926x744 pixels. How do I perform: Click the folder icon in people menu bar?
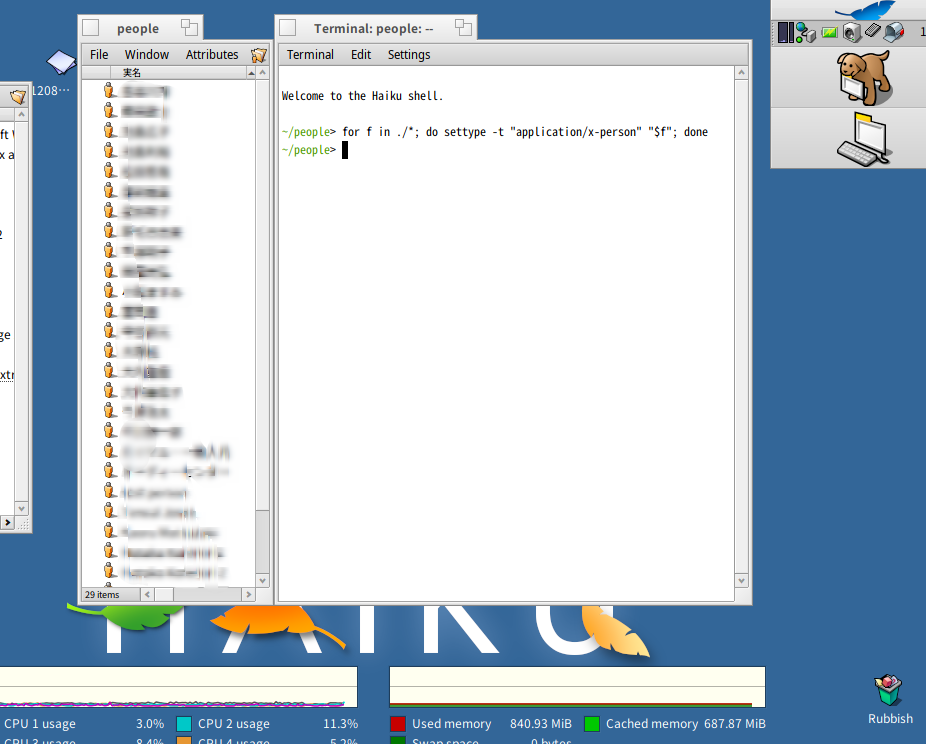click(x=259, y=55)
